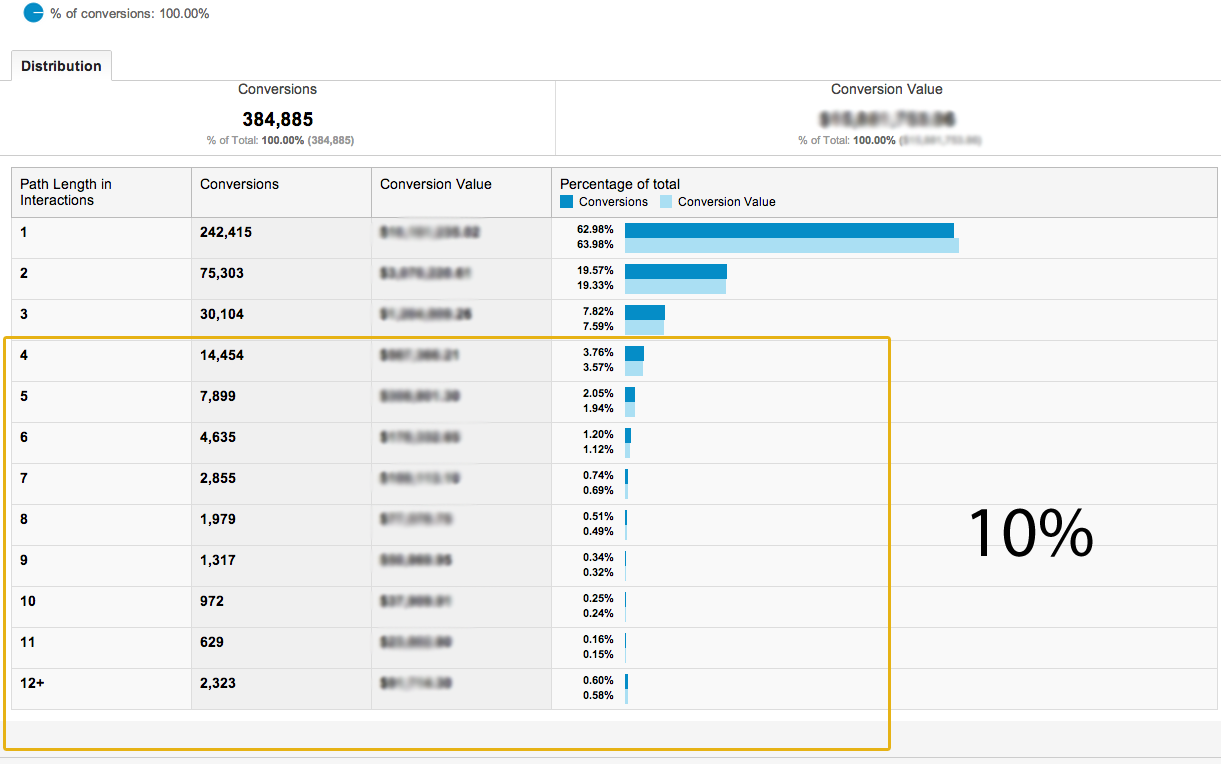
Task: Click the dark blue bar for path length 1
Action: click(x=789, y=230)
